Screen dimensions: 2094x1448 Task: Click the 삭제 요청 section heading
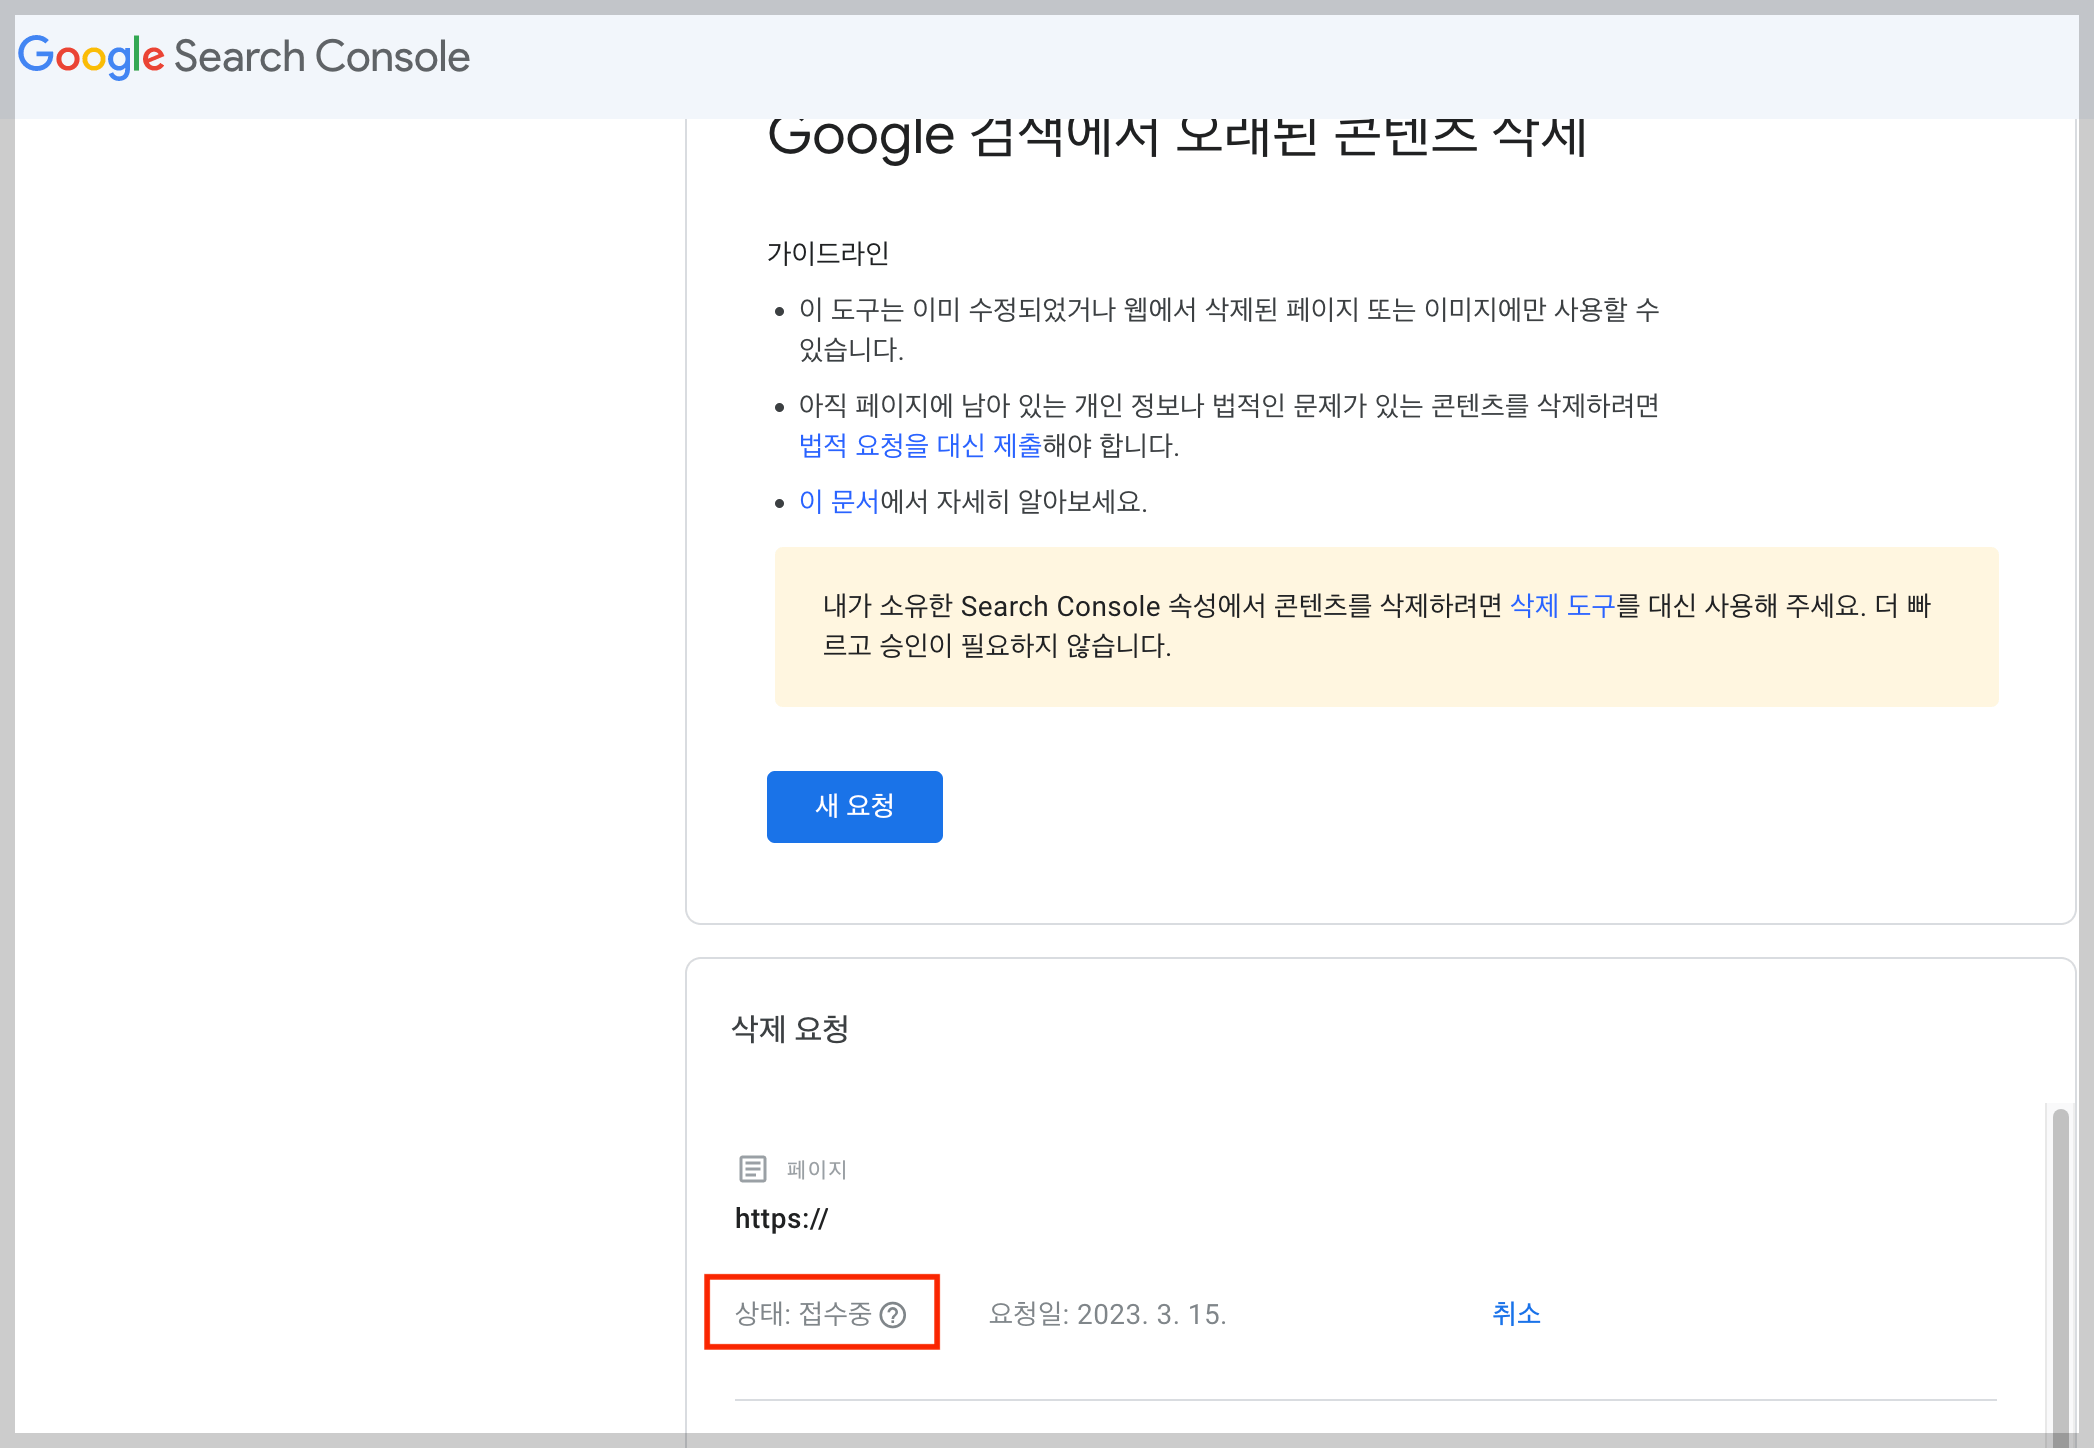click(790, 1029)
